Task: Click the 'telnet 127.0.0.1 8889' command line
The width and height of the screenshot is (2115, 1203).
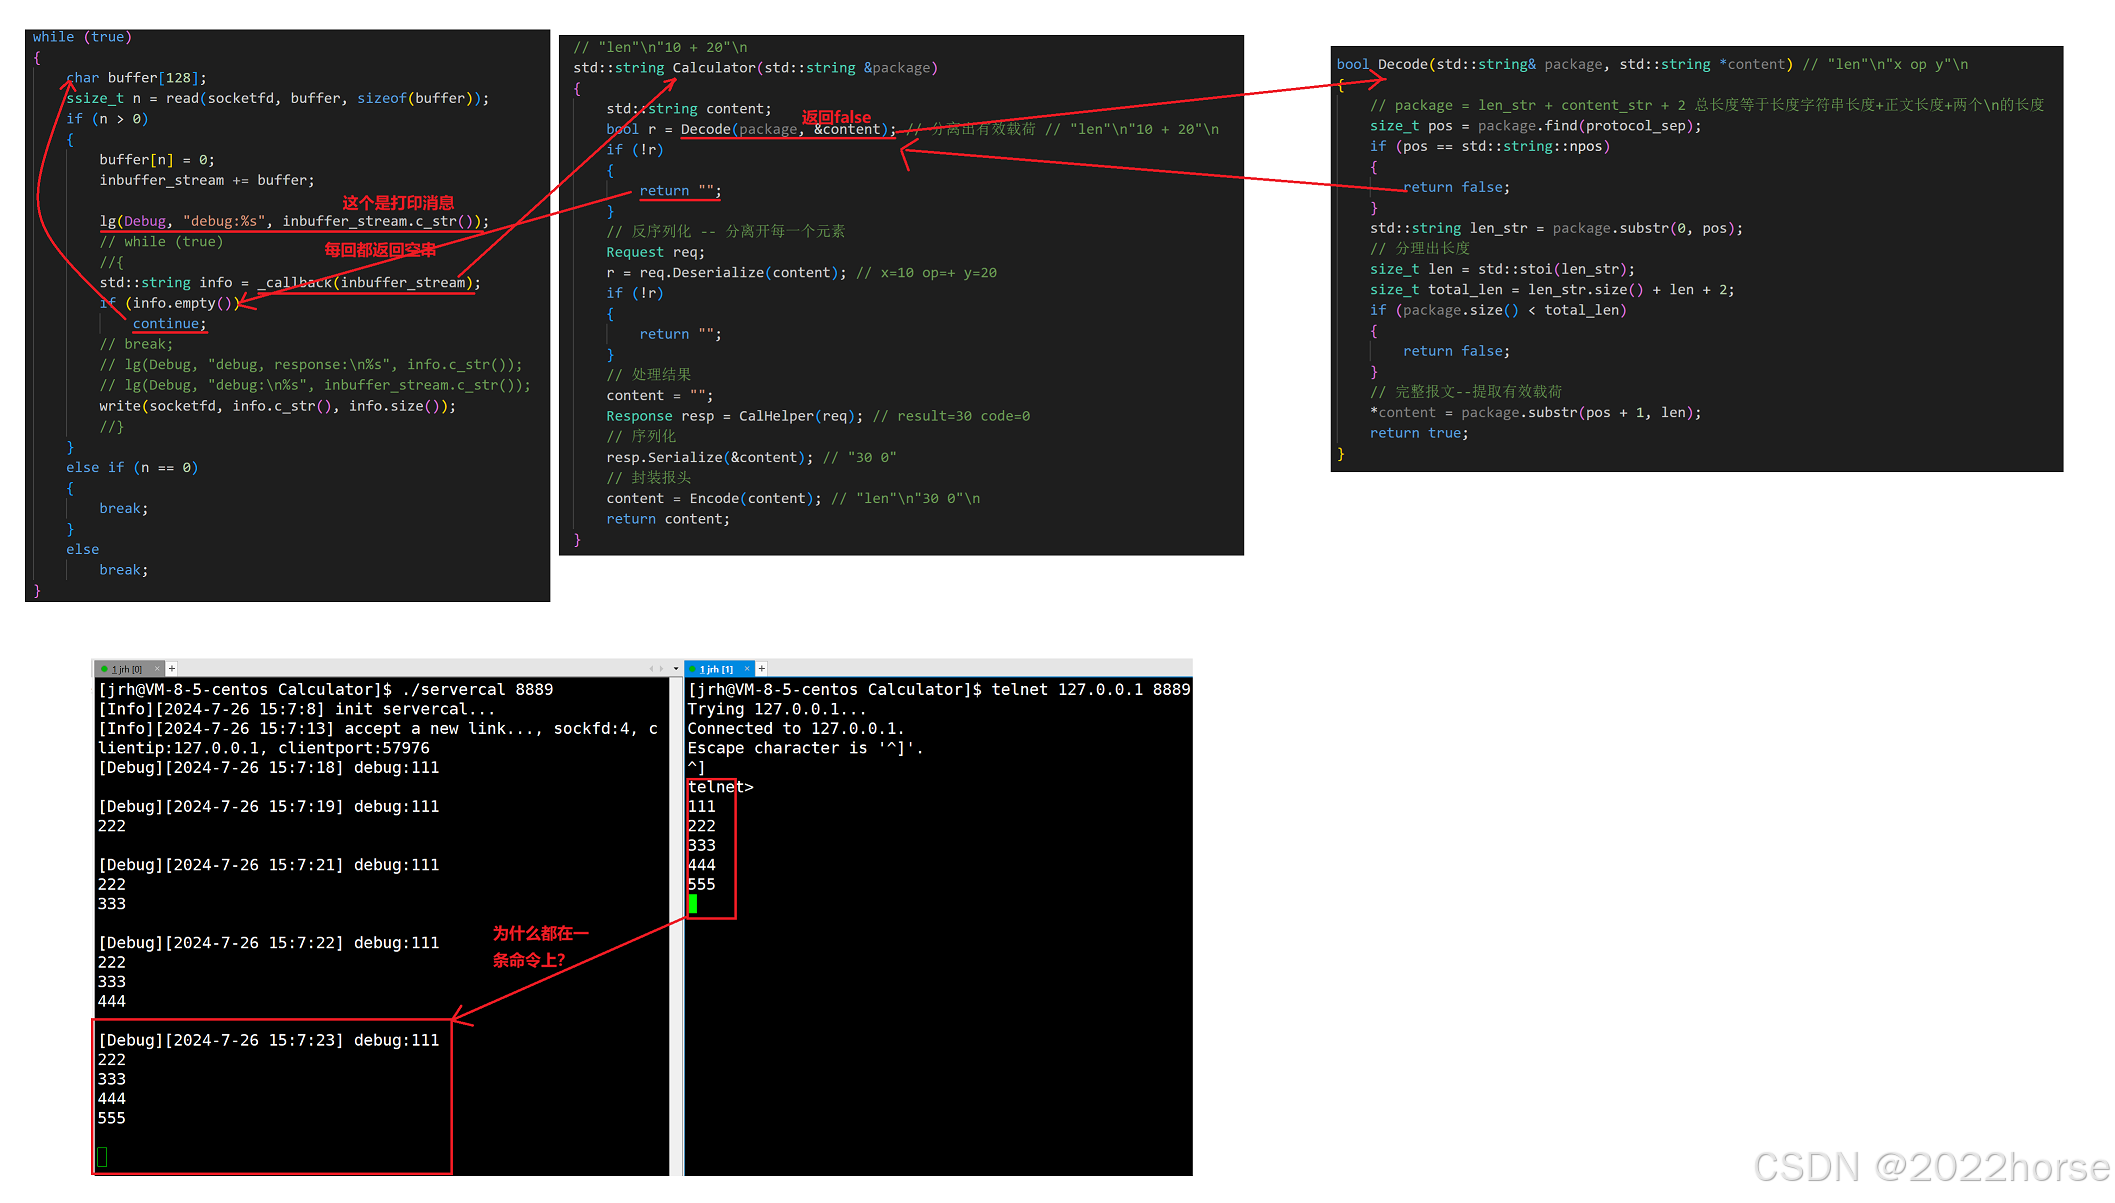Action: point(939,690)
